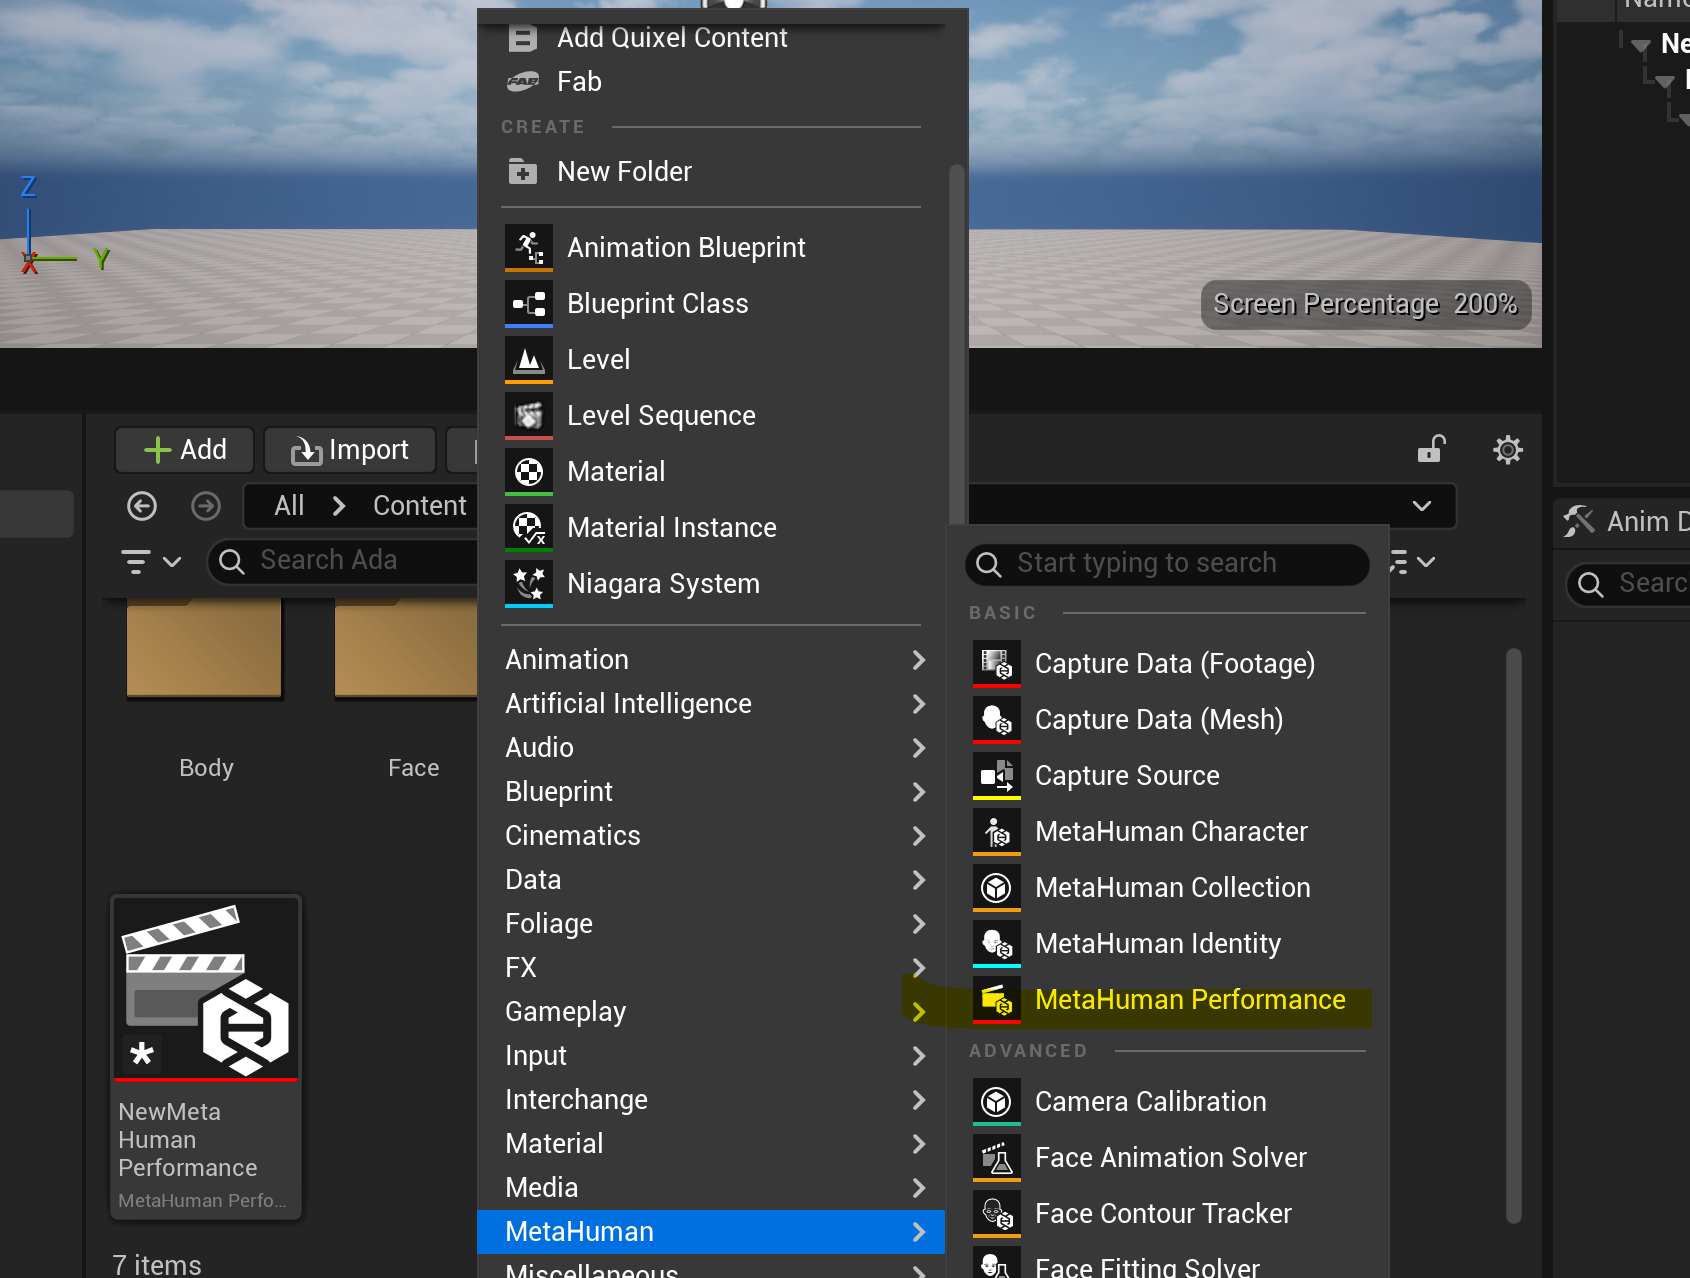Image resolution: width=1690 pixels, height=1278 pixels.
Task: Select Capture Source menu entry
Action: pyautogui.click(x=1167, y=775)
